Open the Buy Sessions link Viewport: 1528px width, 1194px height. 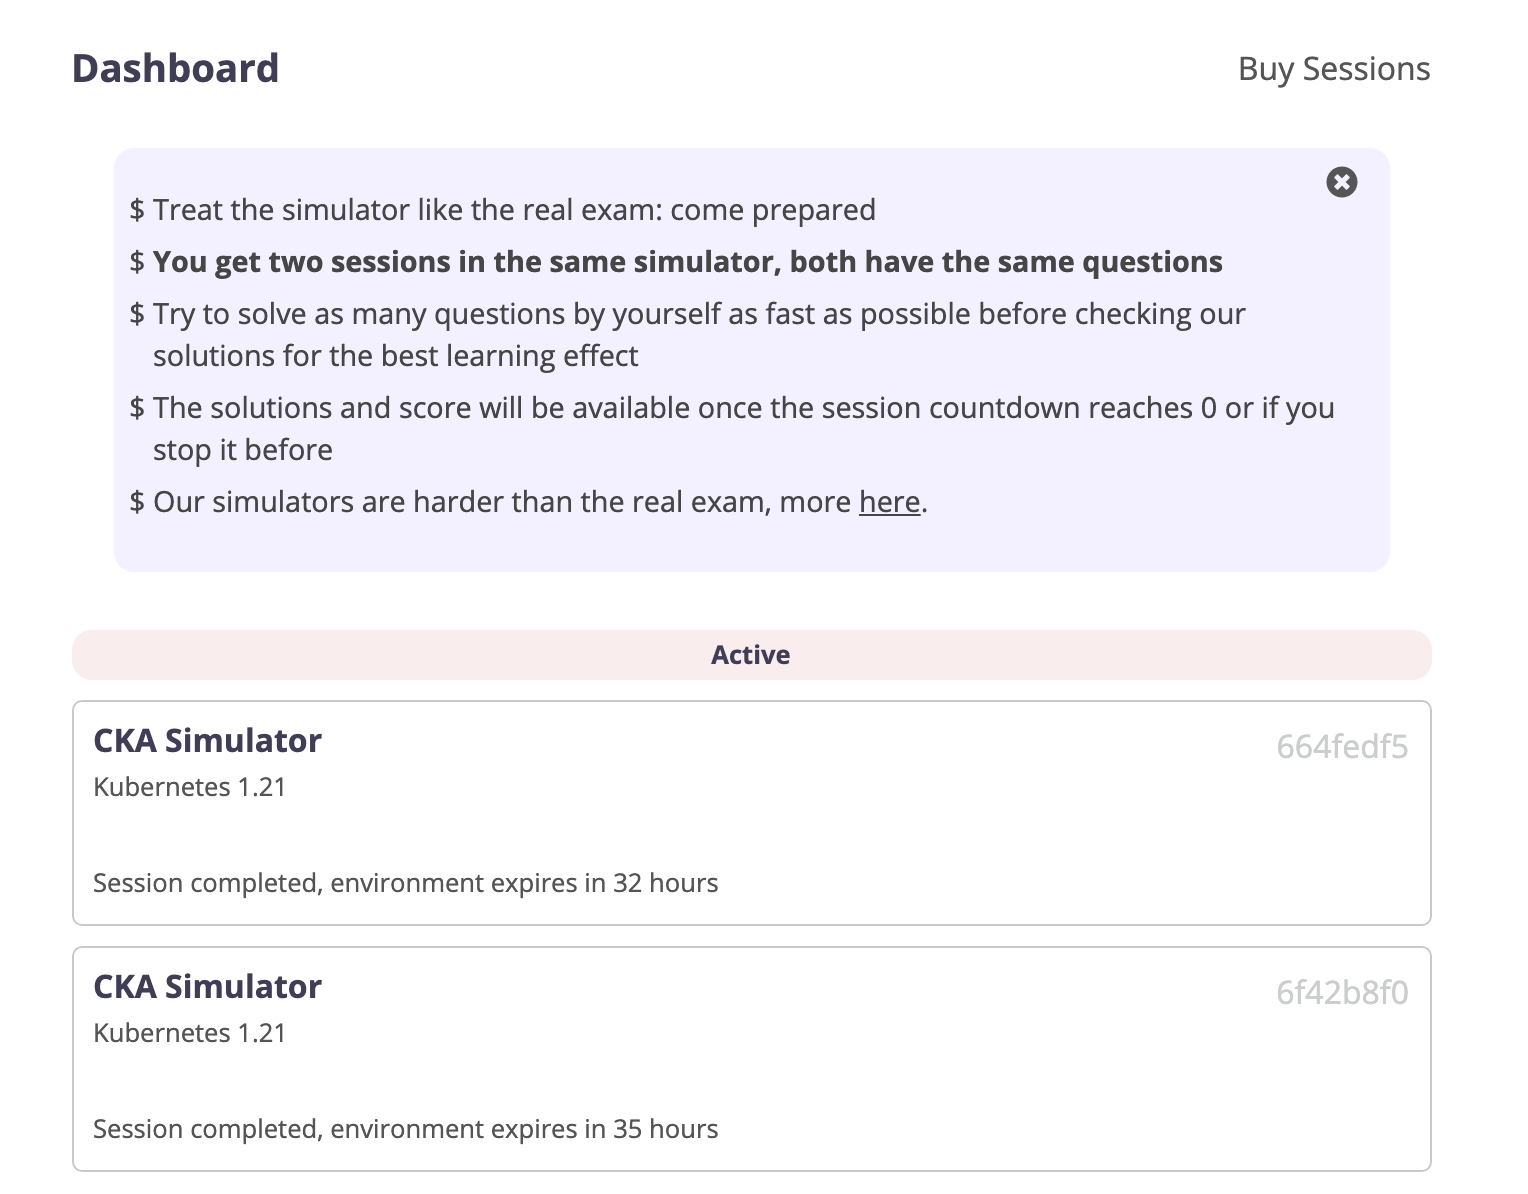[x=1333, y=69]
